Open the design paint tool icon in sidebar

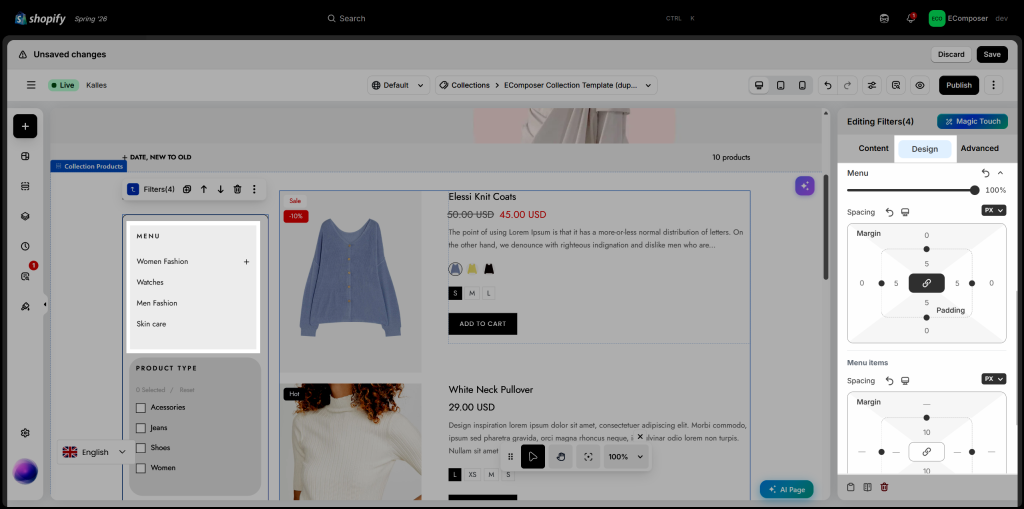tap(25, 306)
